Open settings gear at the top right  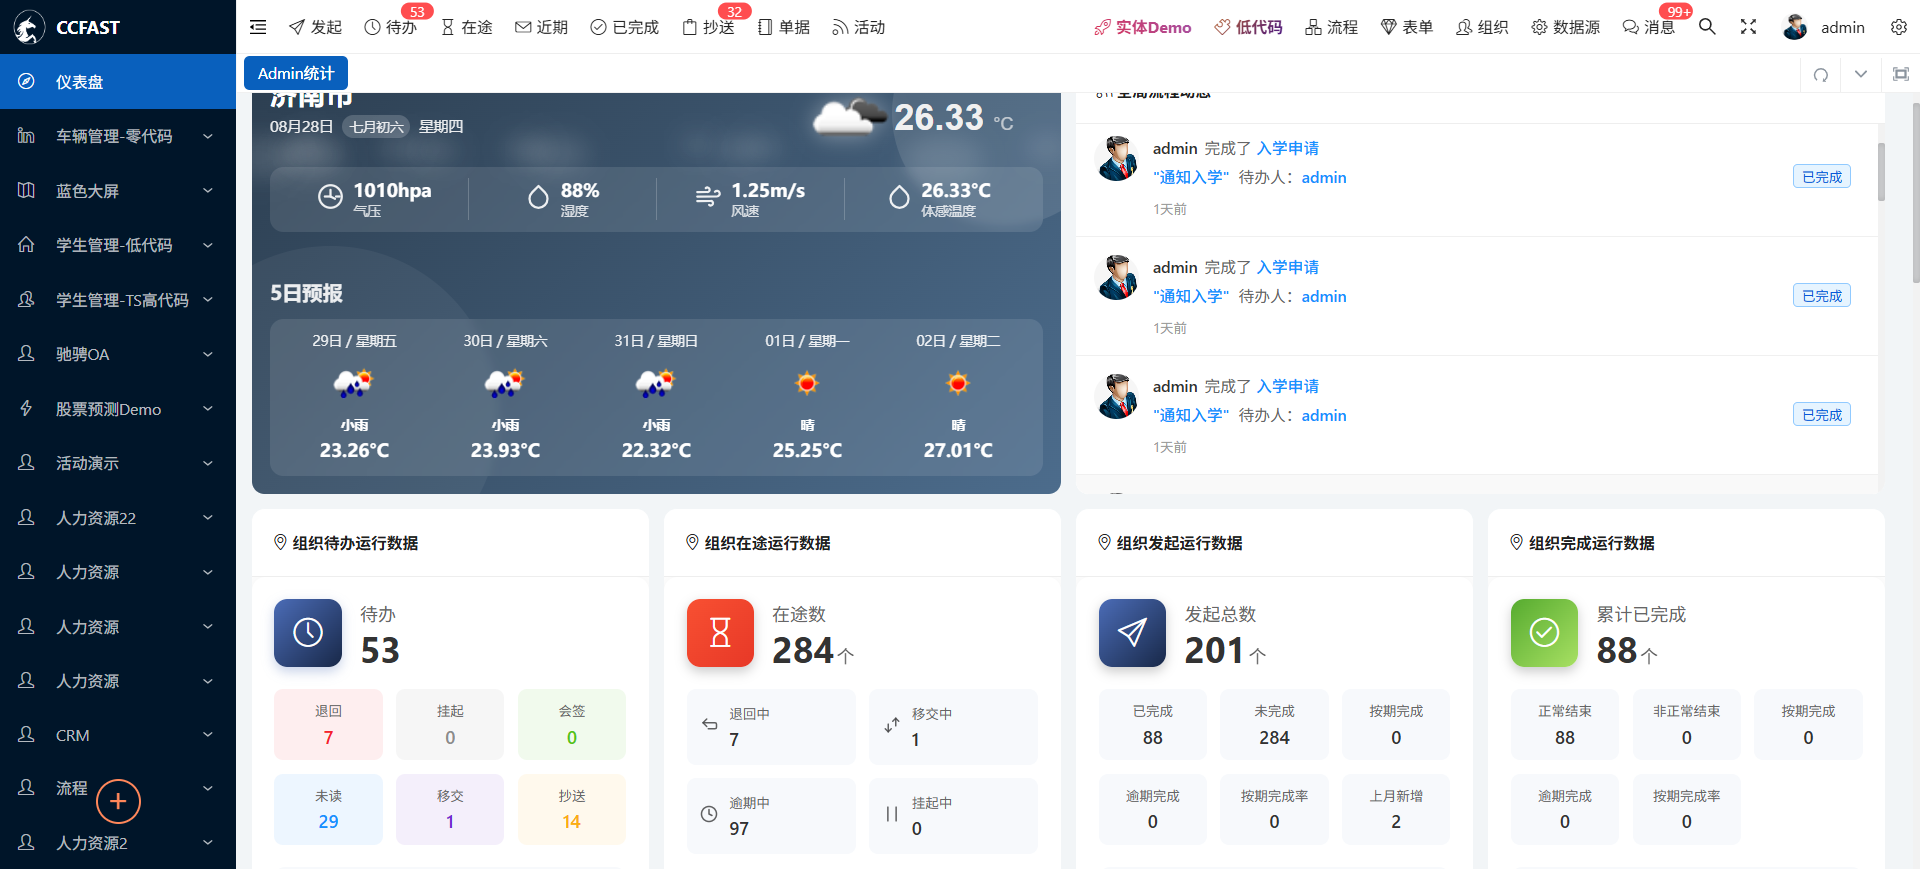tap(1899, 27)
